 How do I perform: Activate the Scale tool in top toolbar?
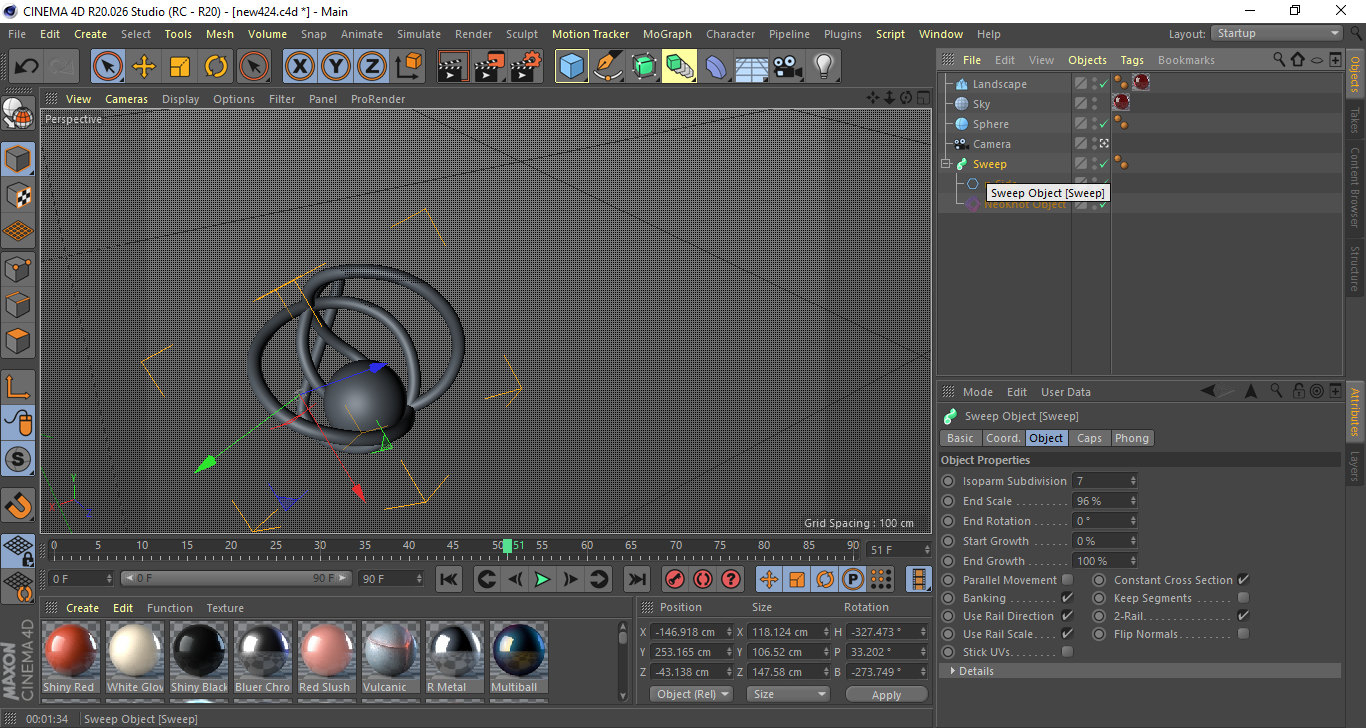[x=180, y=67]
